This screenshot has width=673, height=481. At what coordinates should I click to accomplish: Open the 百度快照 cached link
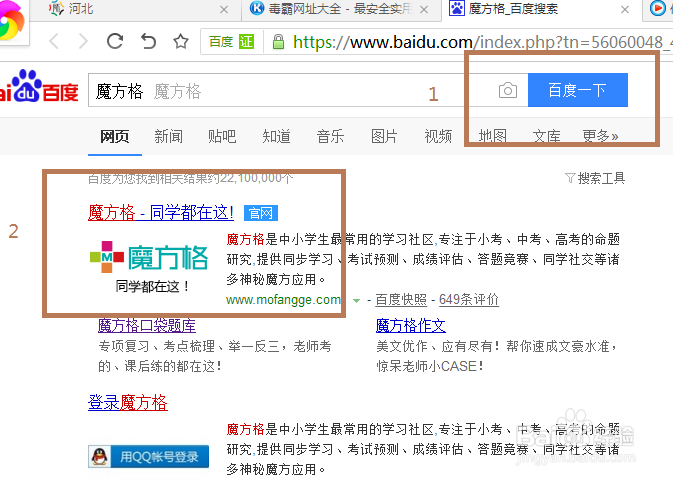click(401, 299)
